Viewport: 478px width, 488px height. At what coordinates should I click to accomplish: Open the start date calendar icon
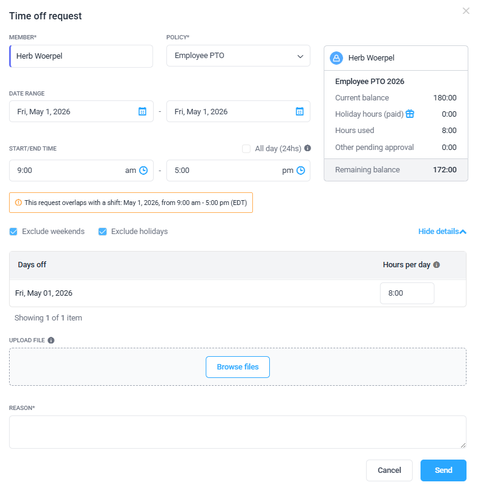point(142,111)
